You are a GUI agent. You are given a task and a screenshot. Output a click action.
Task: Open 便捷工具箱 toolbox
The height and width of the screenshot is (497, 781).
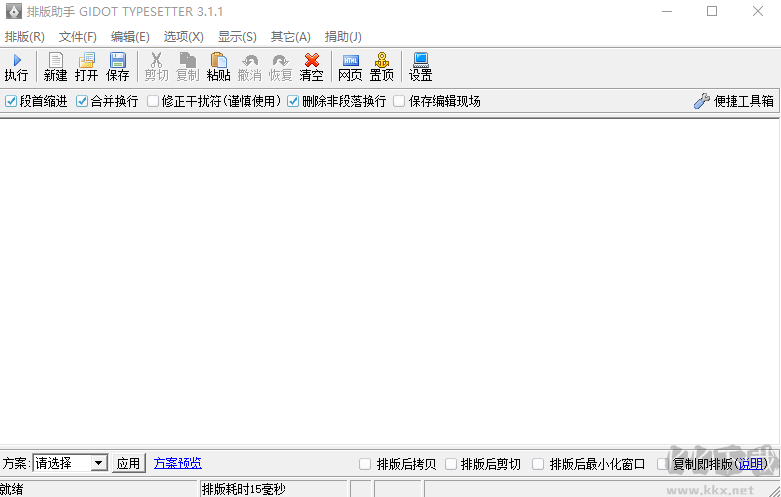click(x=734, y=101)
